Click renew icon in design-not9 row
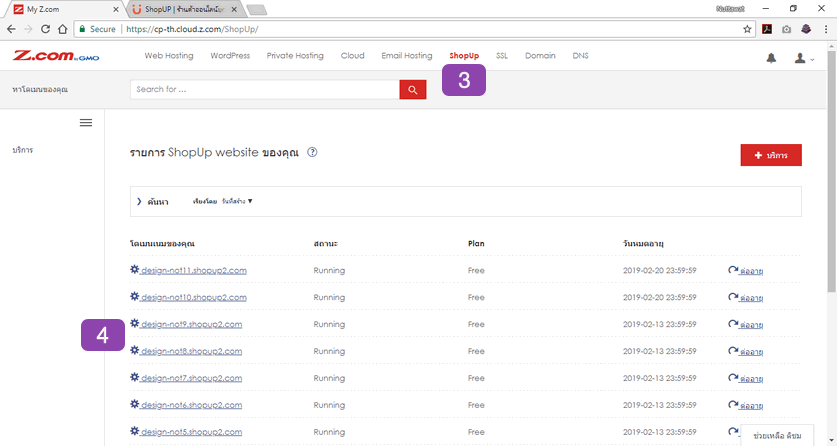Viewport: 837px width, 446px height. (x=733, y=324)
